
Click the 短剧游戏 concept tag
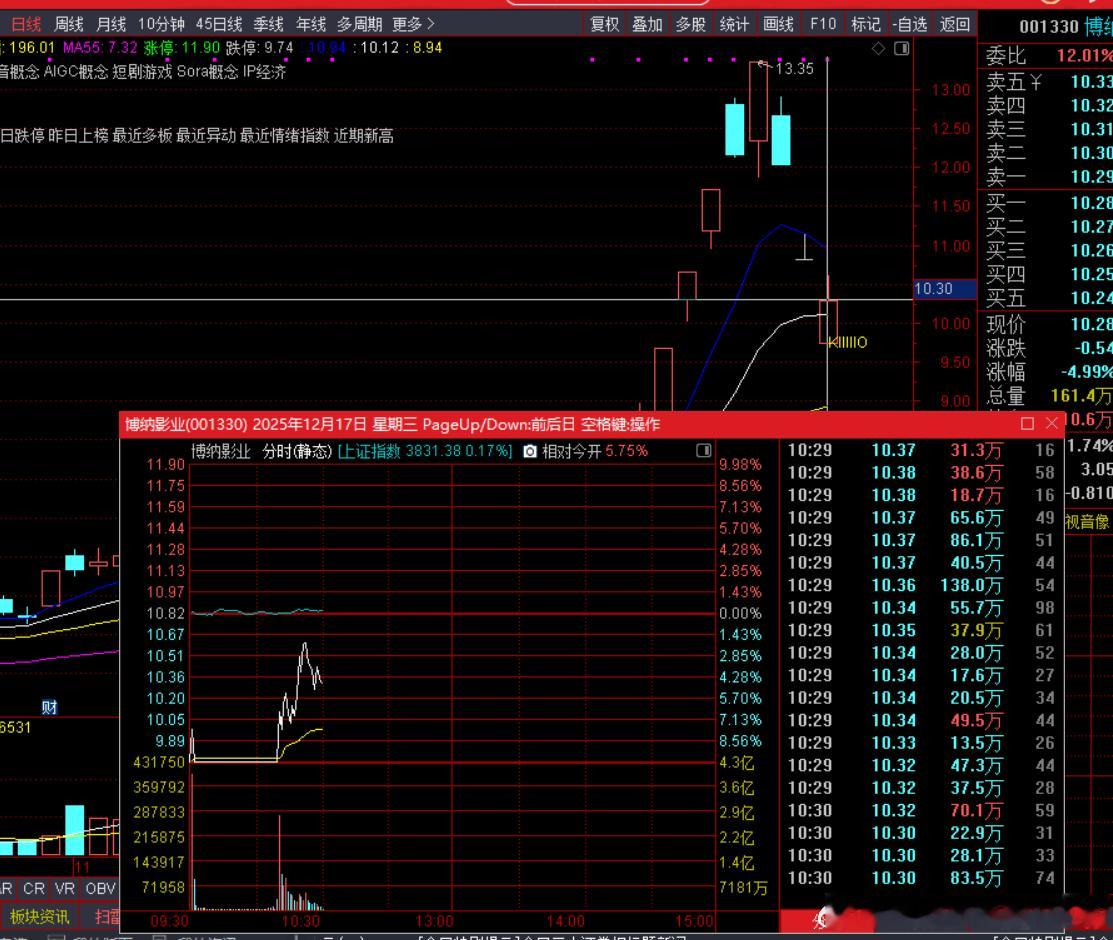click(x=142, y=72)
